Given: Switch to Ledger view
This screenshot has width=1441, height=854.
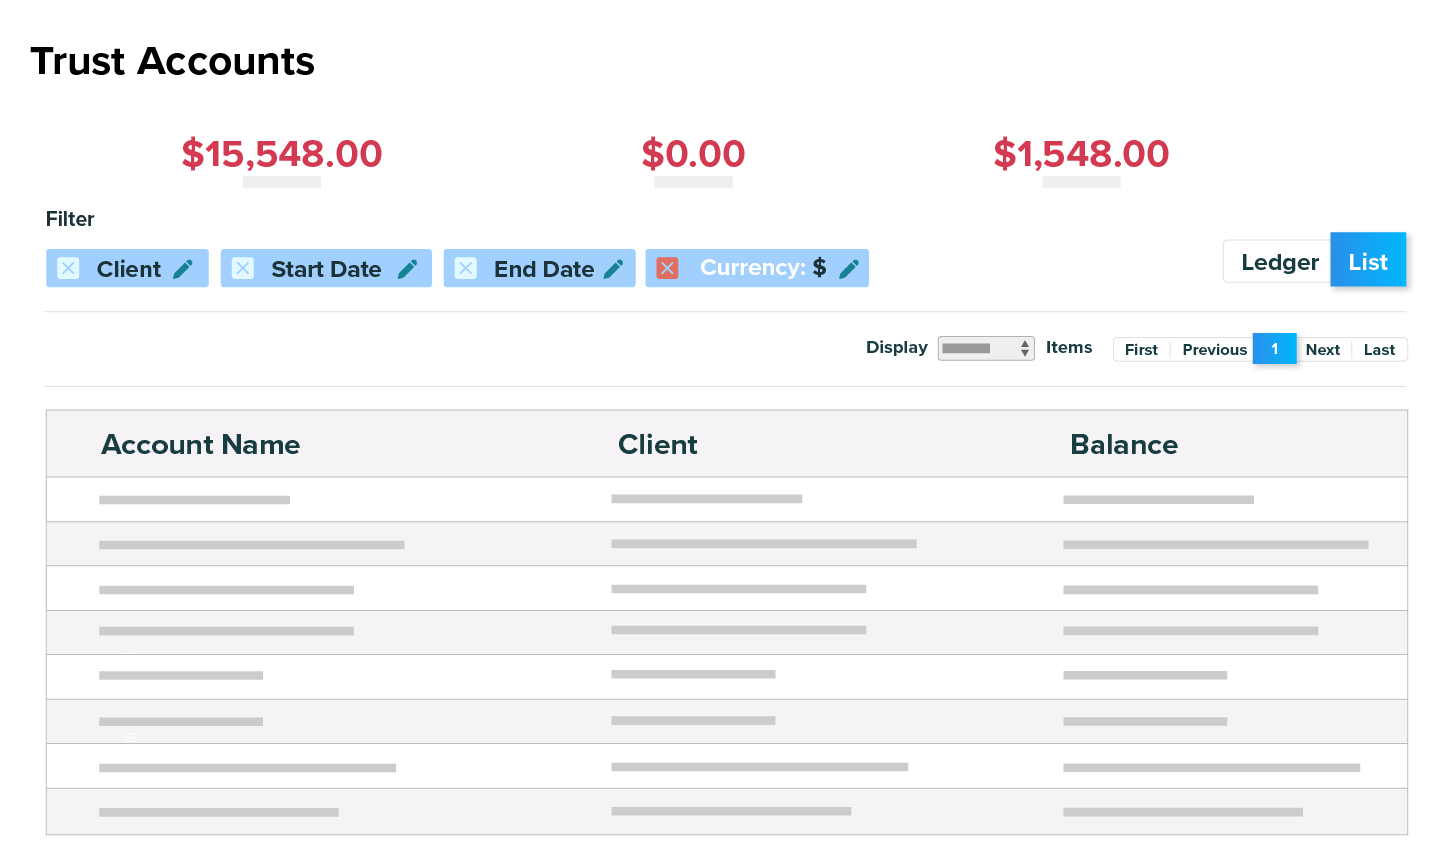Looking at the screenshot, I should point(1279,262).
